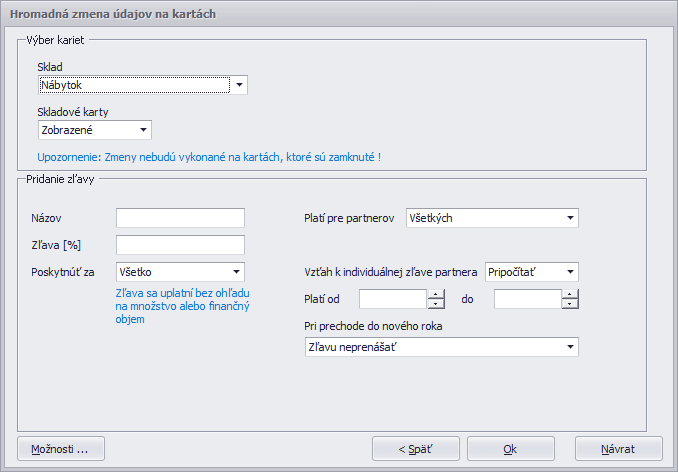The height and width of the screenshot is (472, 678).
Task: Click the Platí od date field
Action: [x=393, y=299]
